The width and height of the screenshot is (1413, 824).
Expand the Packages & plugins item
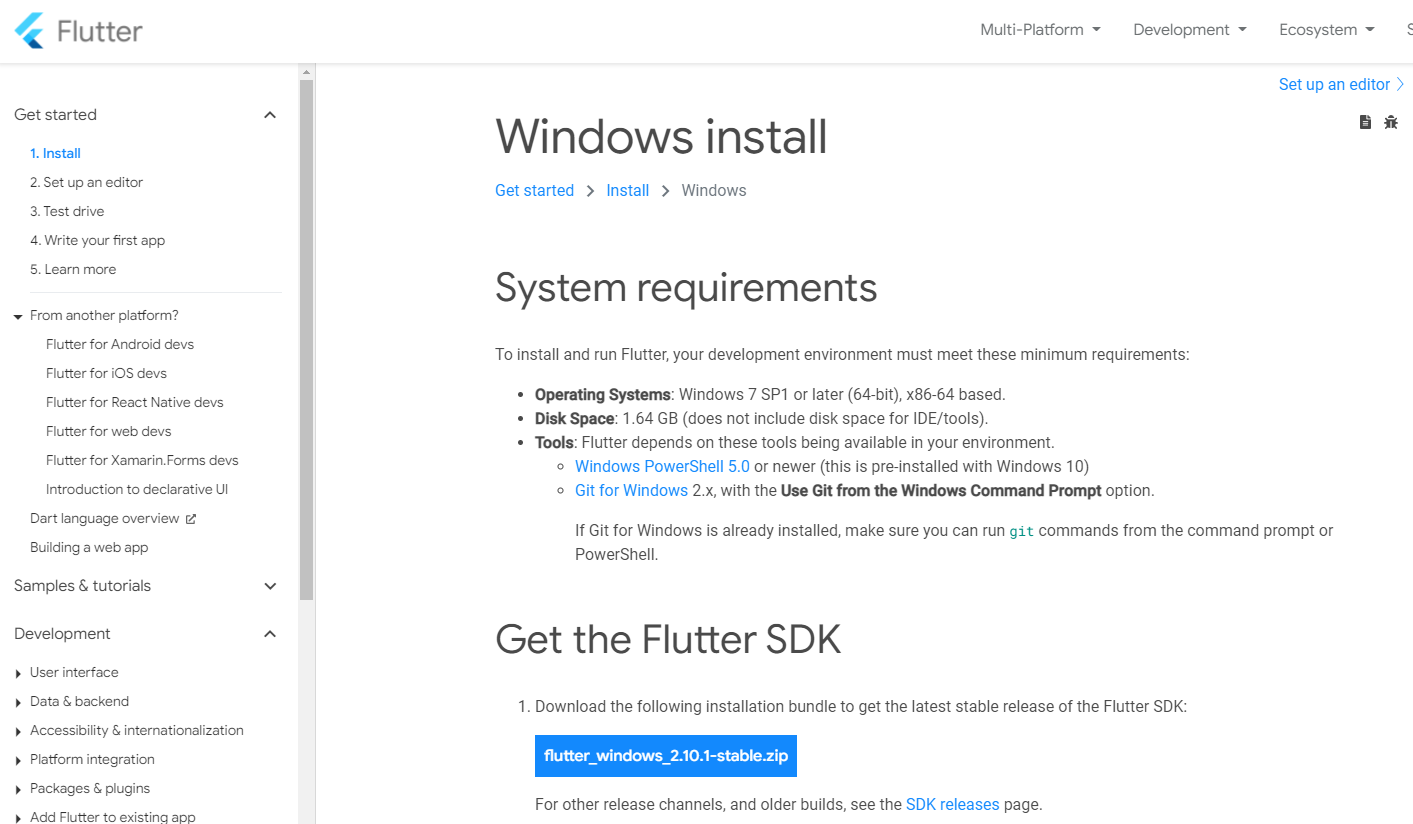pos(19,789)
